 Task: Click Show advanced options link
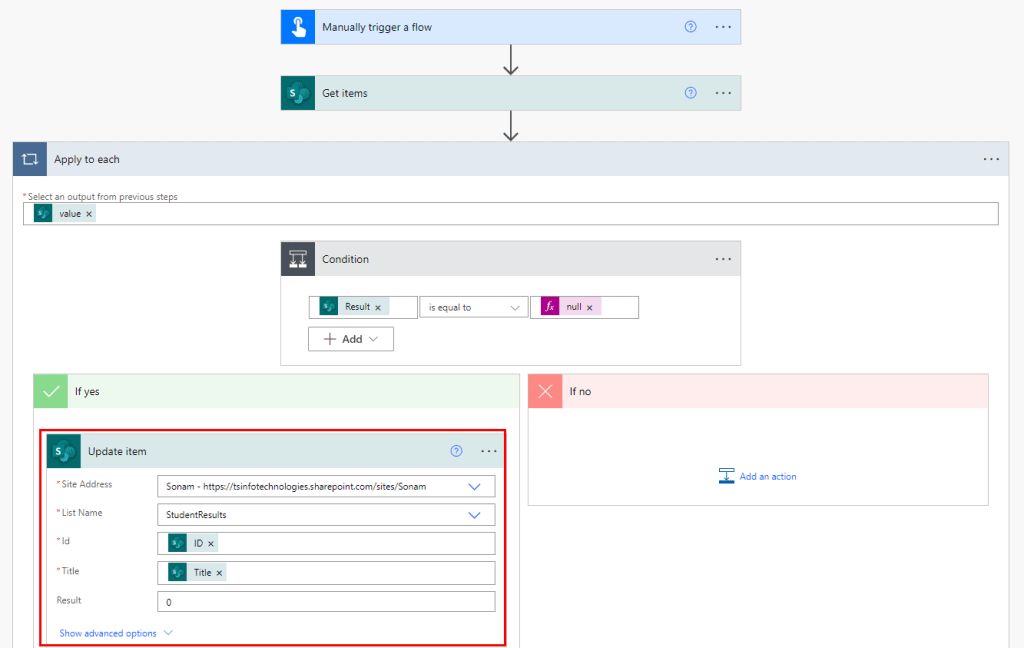tap(108, 633)
